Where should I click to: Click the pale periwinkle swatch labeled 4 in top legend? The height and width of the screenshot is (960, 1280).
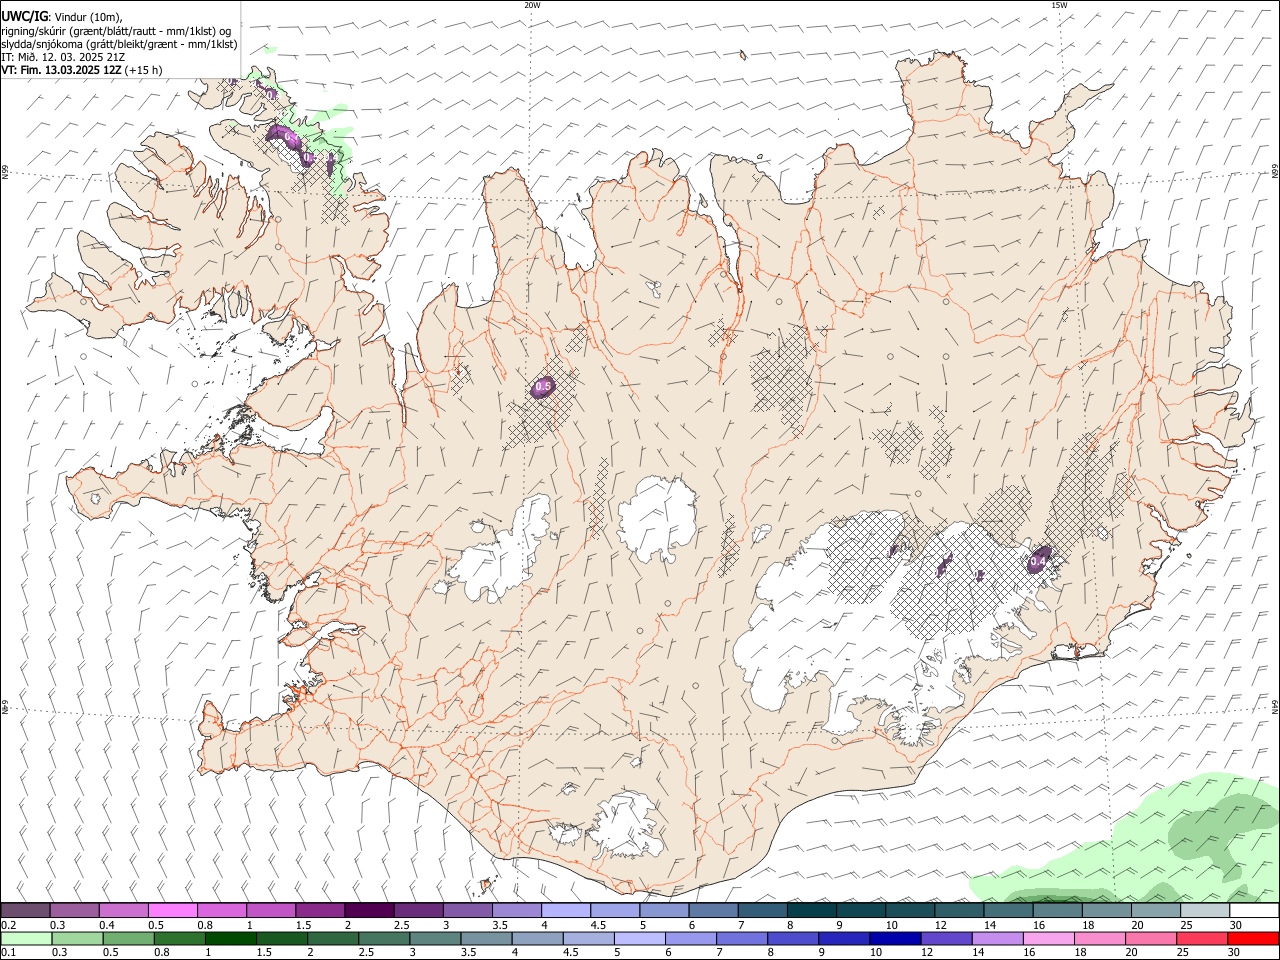point(565,910)
